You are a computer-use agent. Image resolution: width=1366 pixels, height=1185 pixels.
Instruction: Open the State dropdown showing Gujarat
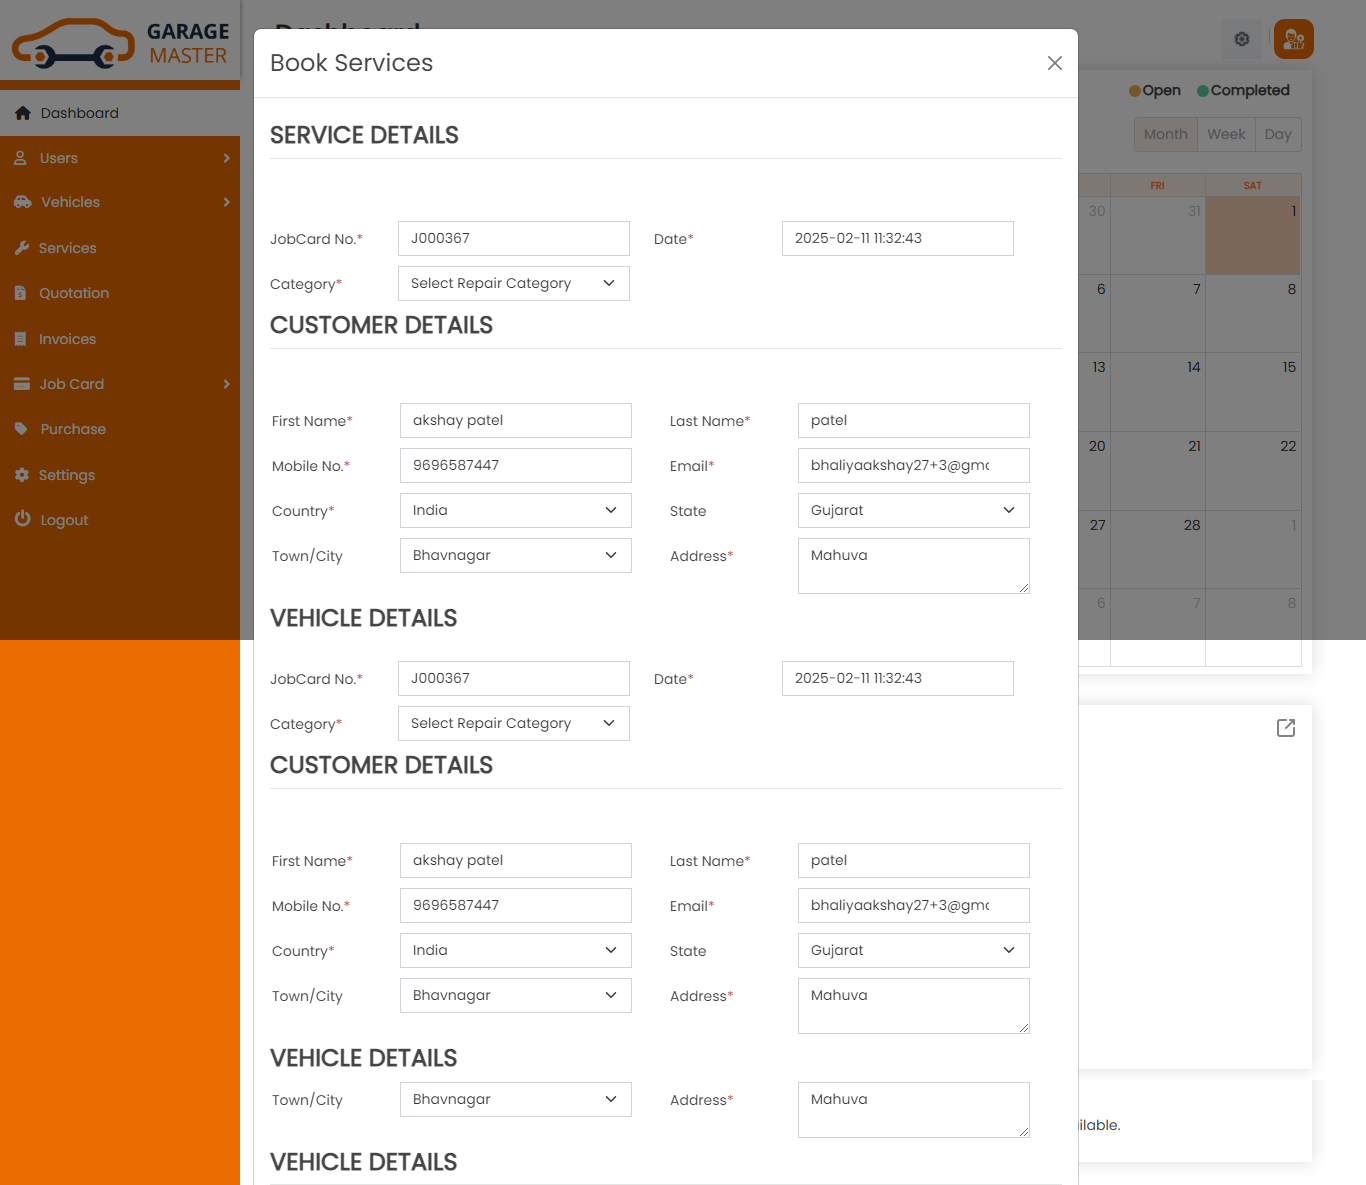pyautogui.click(x=913, y=510)
